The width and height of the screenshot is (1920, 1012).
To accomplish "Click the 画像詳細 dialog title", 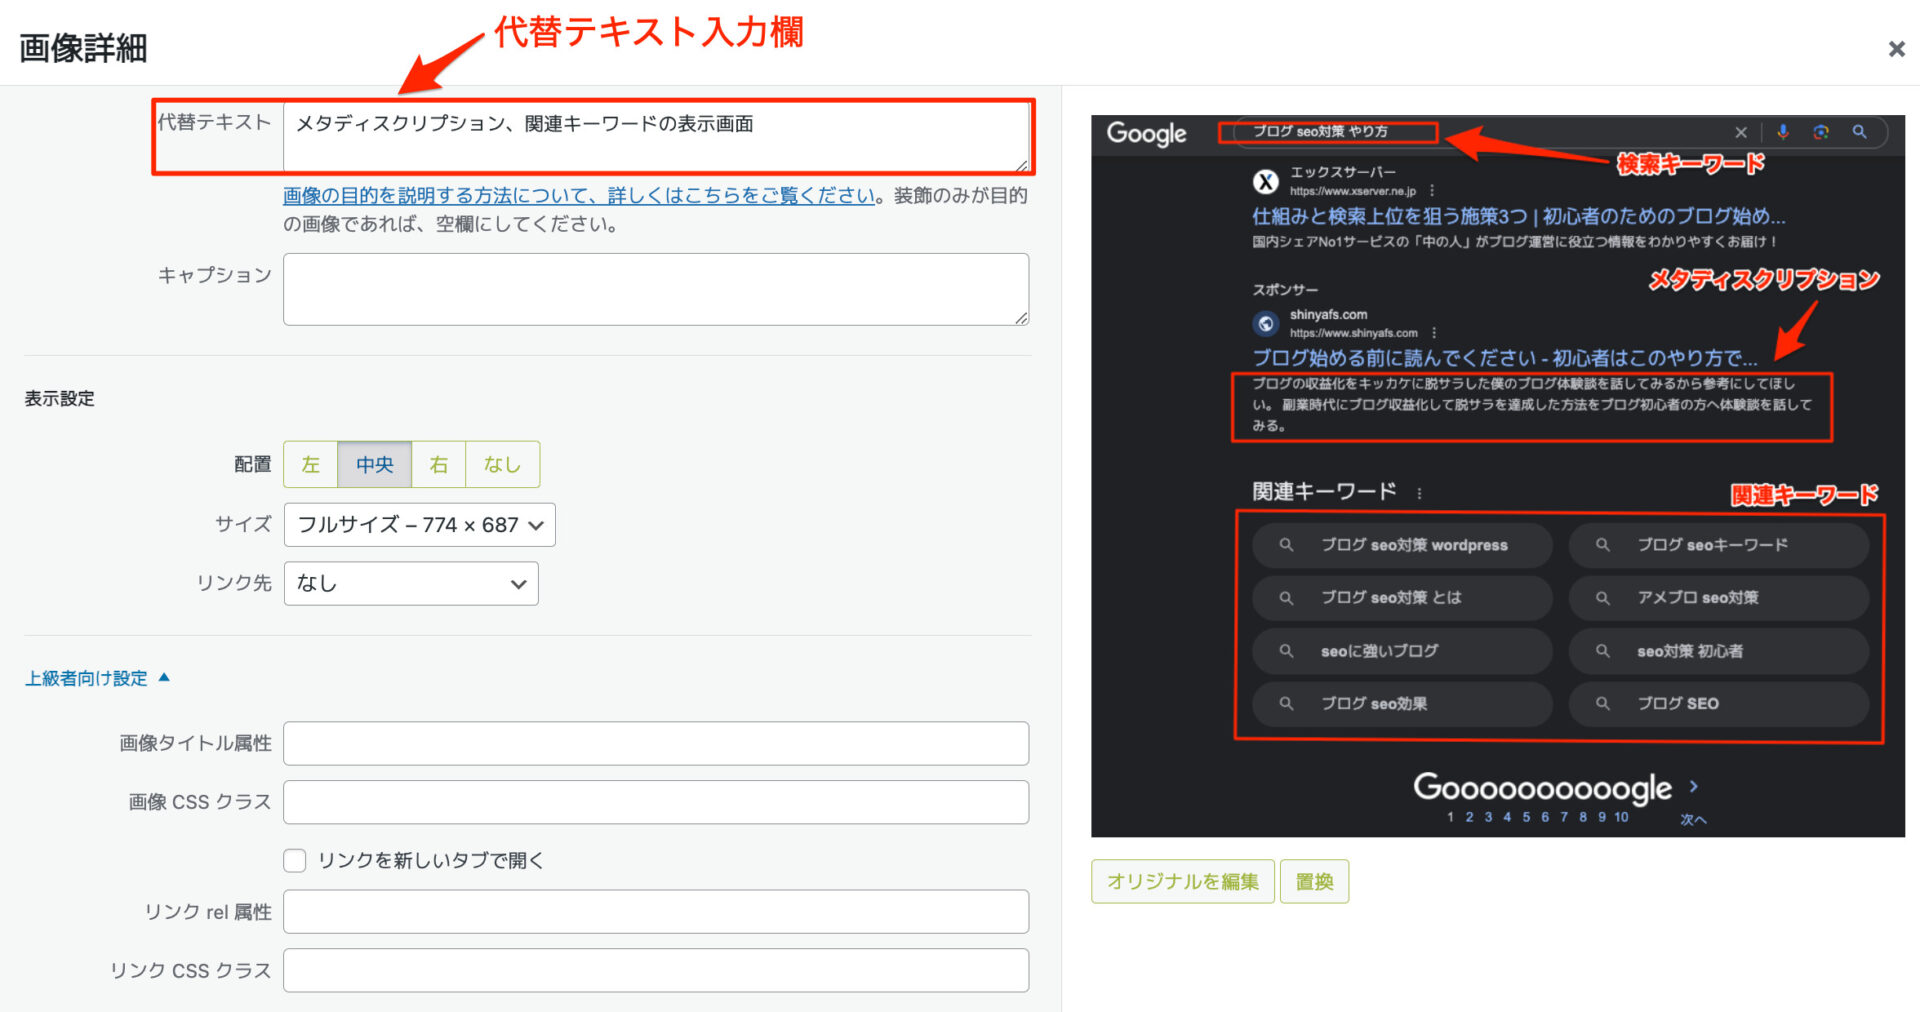I will tap(83, 48).
